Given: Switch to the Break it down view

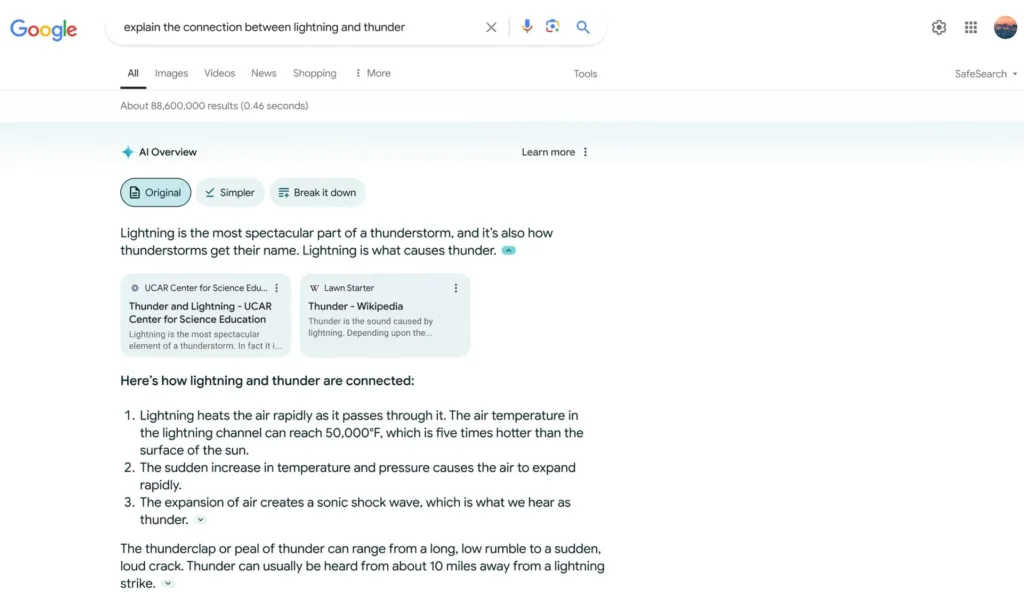Looking at the screenshot, I should click(317, 192).
